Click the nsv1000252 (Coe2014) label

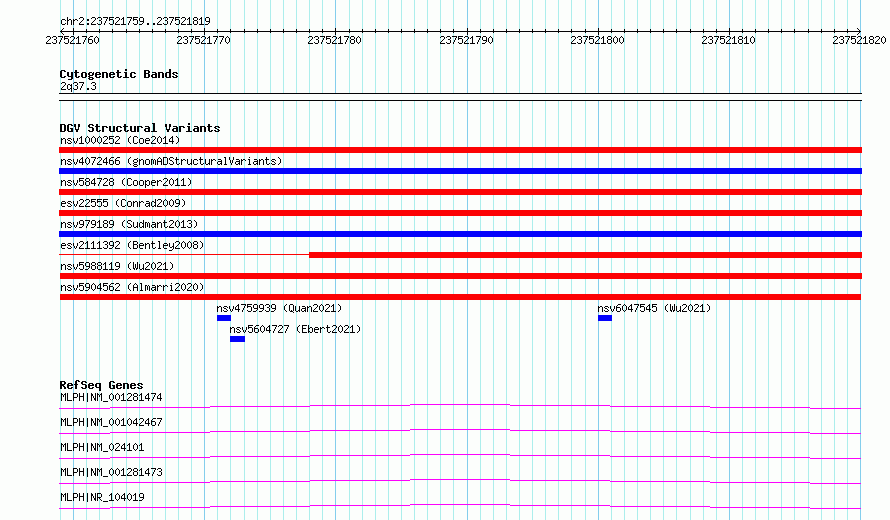point(120,140)
